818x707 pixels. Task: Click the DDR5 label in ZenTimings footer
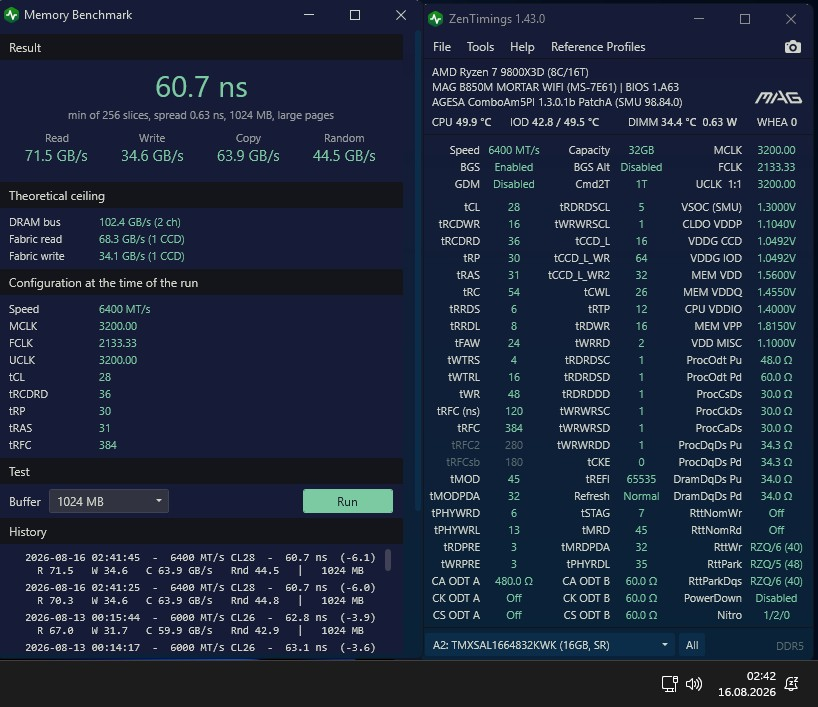coord(789,646)
